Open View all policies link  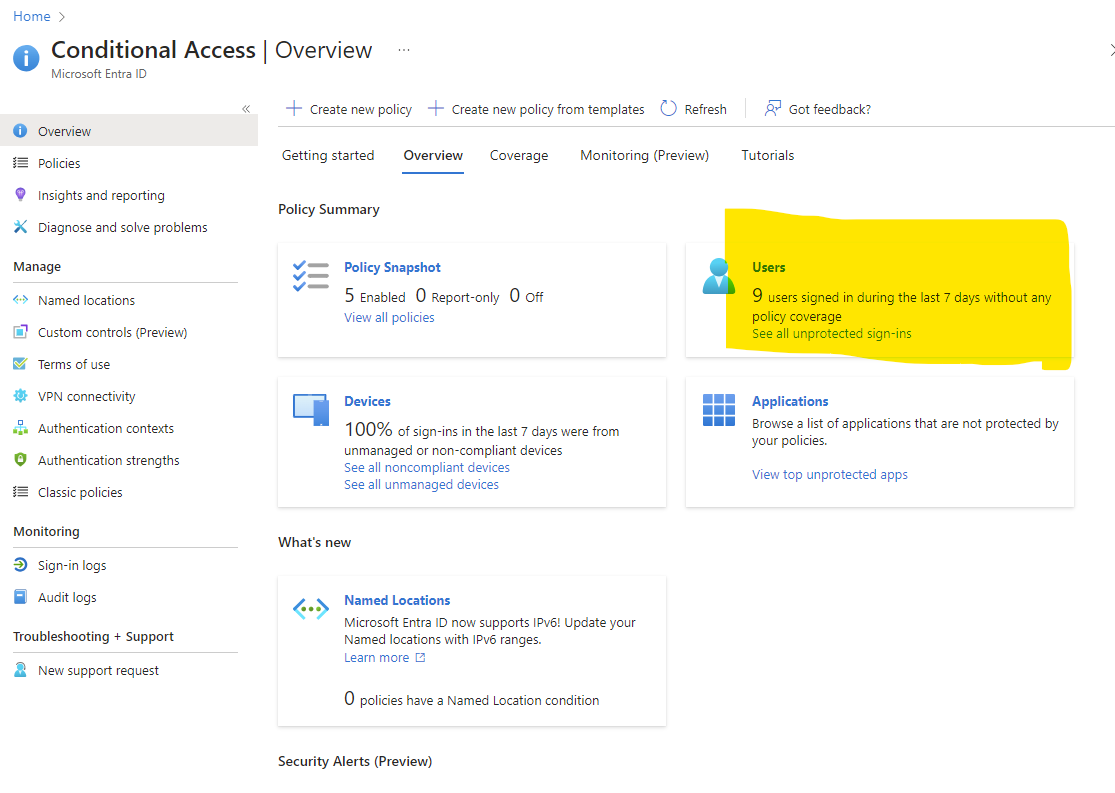pos(389,317)
